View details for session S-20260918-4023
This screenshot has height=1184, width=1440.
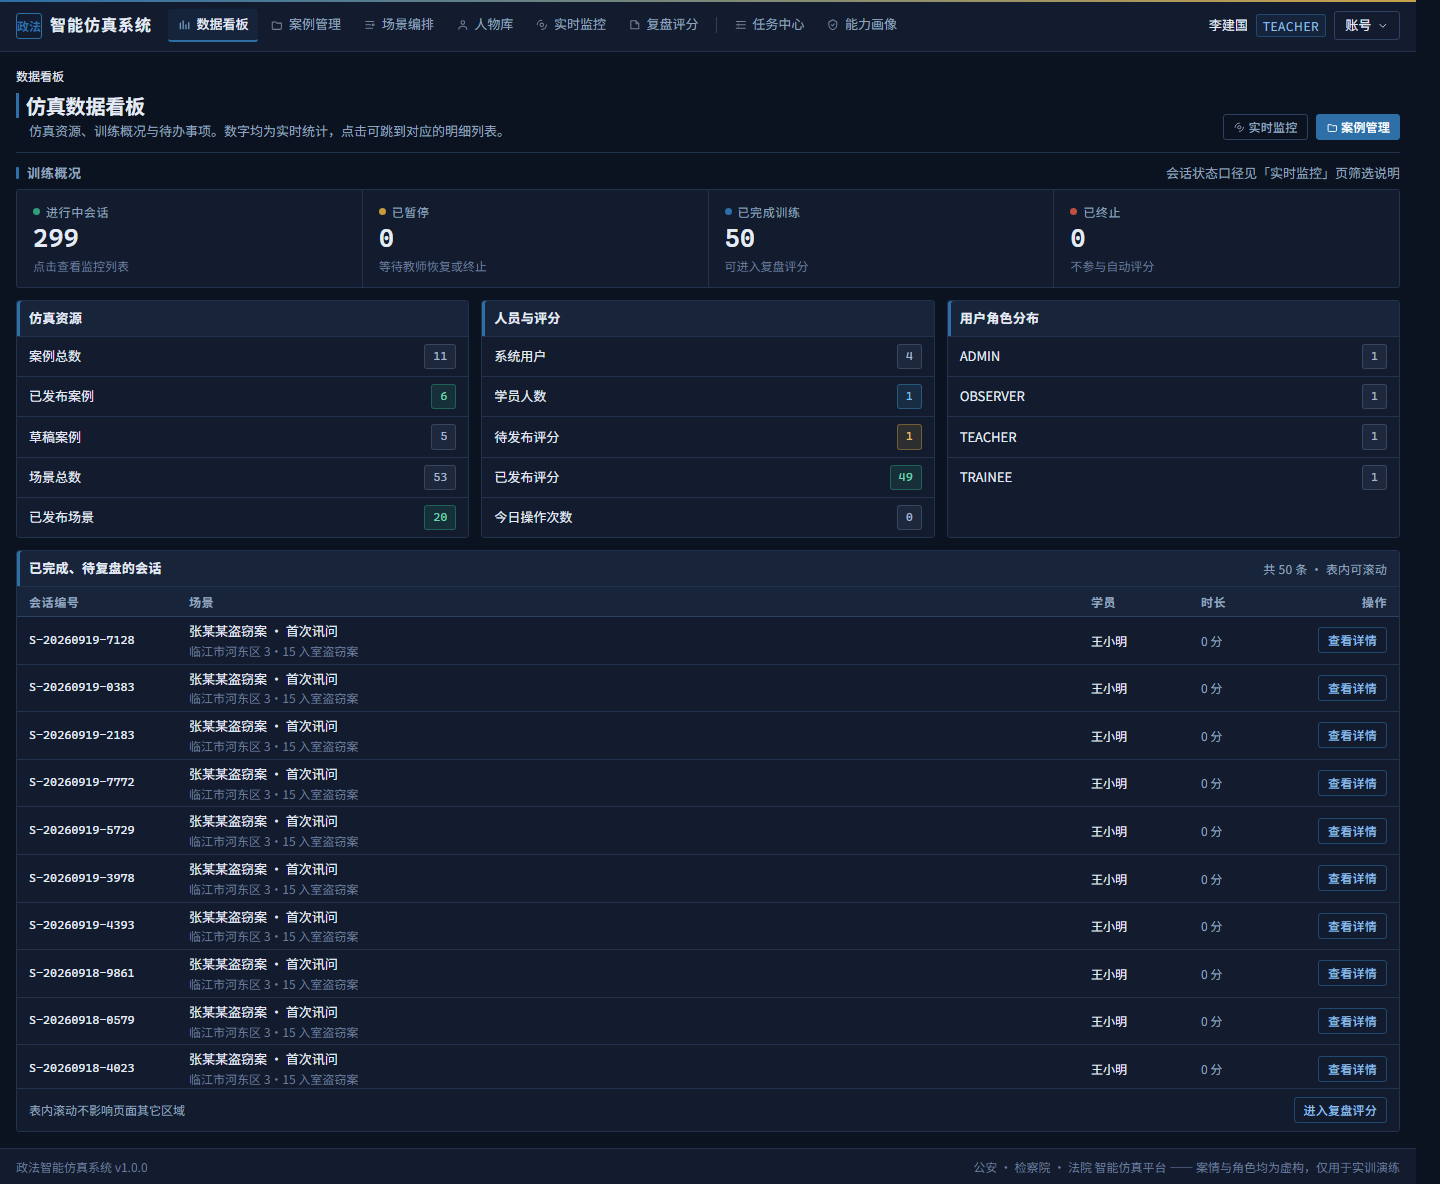tap(1352, 1069)
